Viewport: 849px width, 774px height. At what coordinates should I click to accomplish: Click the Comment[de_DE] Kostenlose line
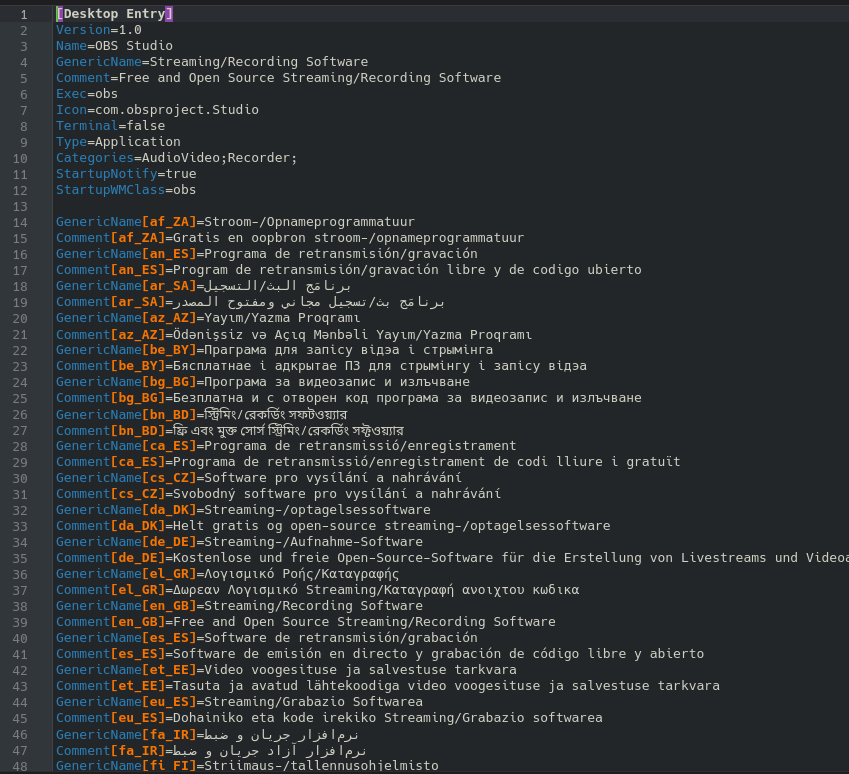point(450,558)
